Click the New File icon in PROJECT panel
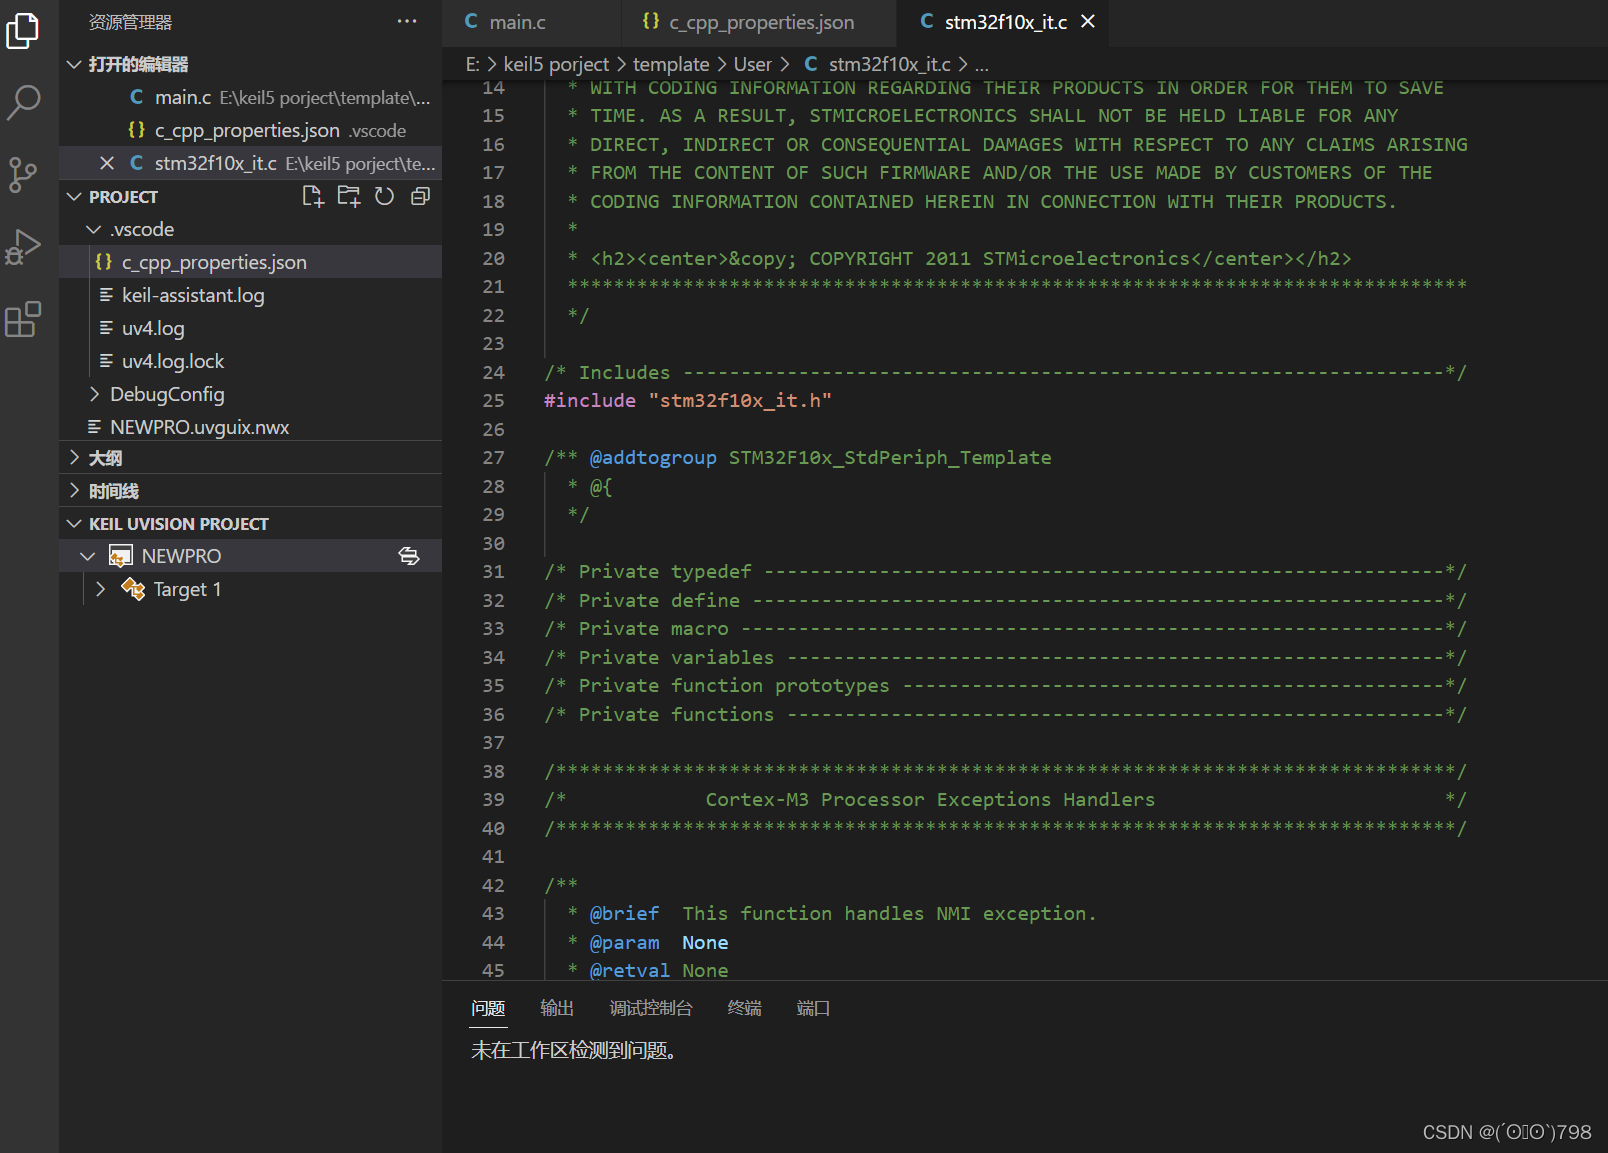1608x1153 pixels. [313, 196]
